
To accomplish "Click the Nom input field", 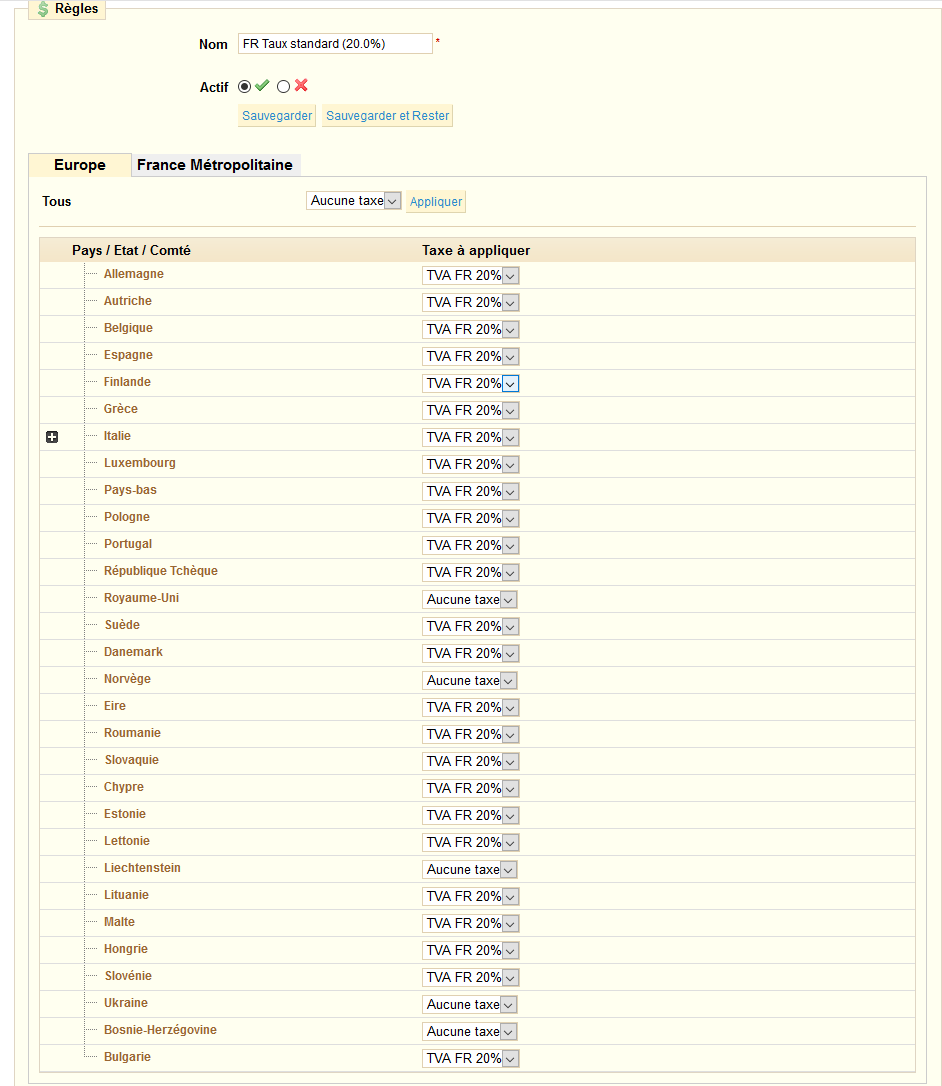I will [335, 44].
